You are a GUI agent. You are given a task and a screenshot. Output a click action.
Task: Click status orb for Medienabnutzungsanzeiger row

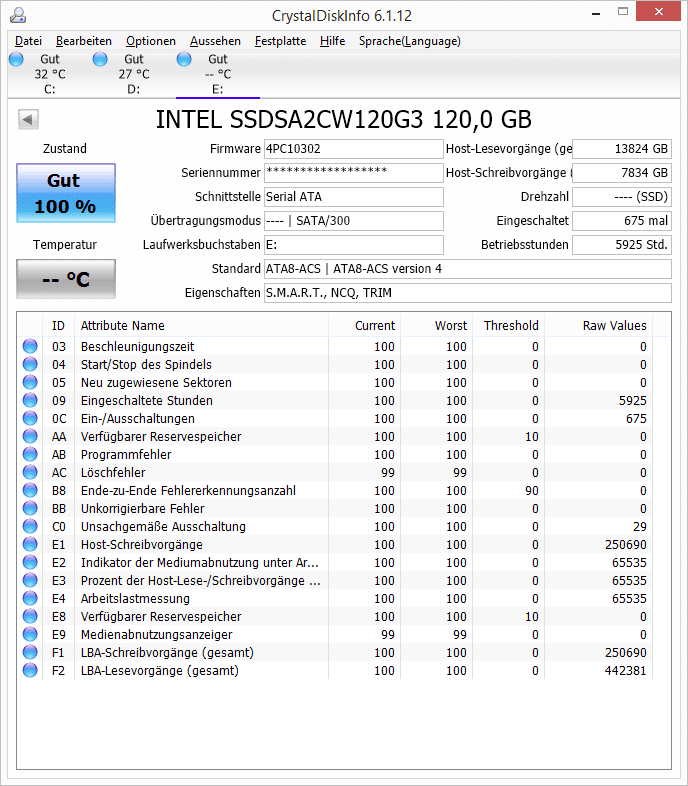click(x=31, y=635)
